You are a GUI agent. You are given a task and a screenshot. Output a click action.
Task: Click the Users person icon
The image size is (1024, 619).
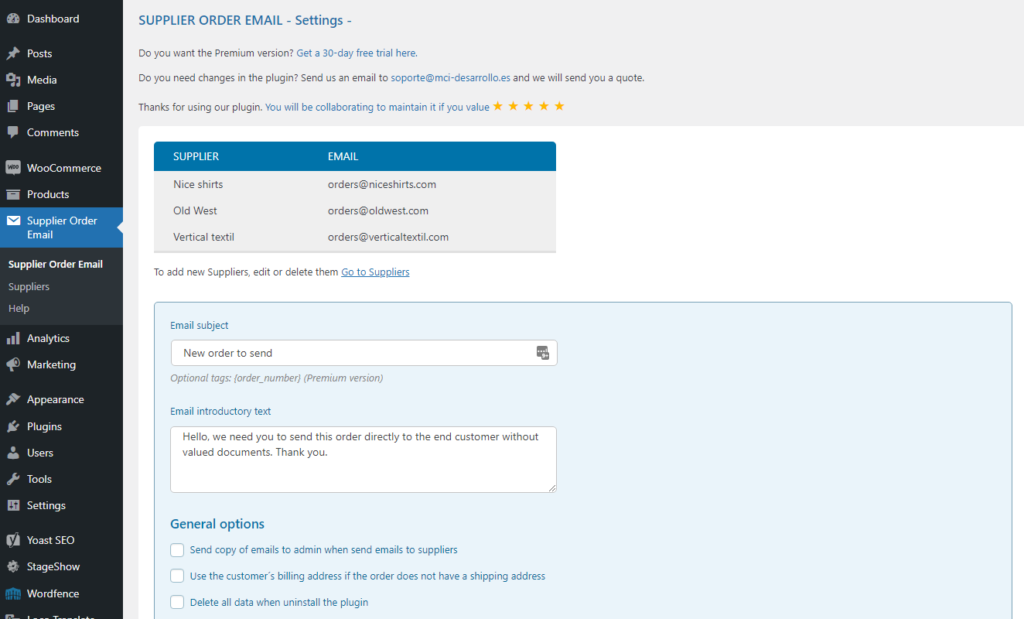tap(13, 452)
